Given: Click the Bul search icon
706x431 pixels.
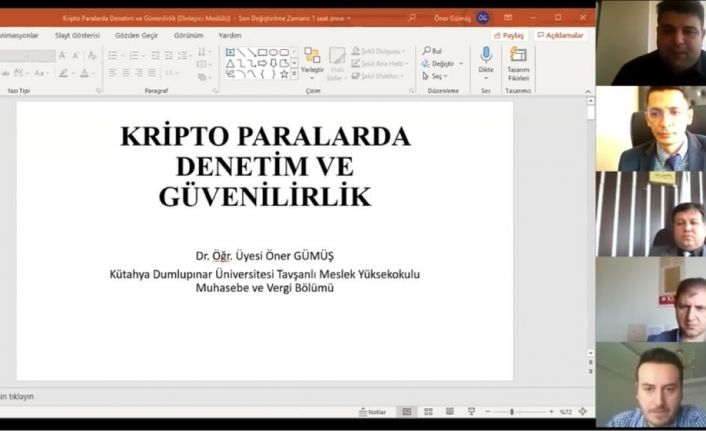Looking at the screenshot, I should [x=432, y=50].
